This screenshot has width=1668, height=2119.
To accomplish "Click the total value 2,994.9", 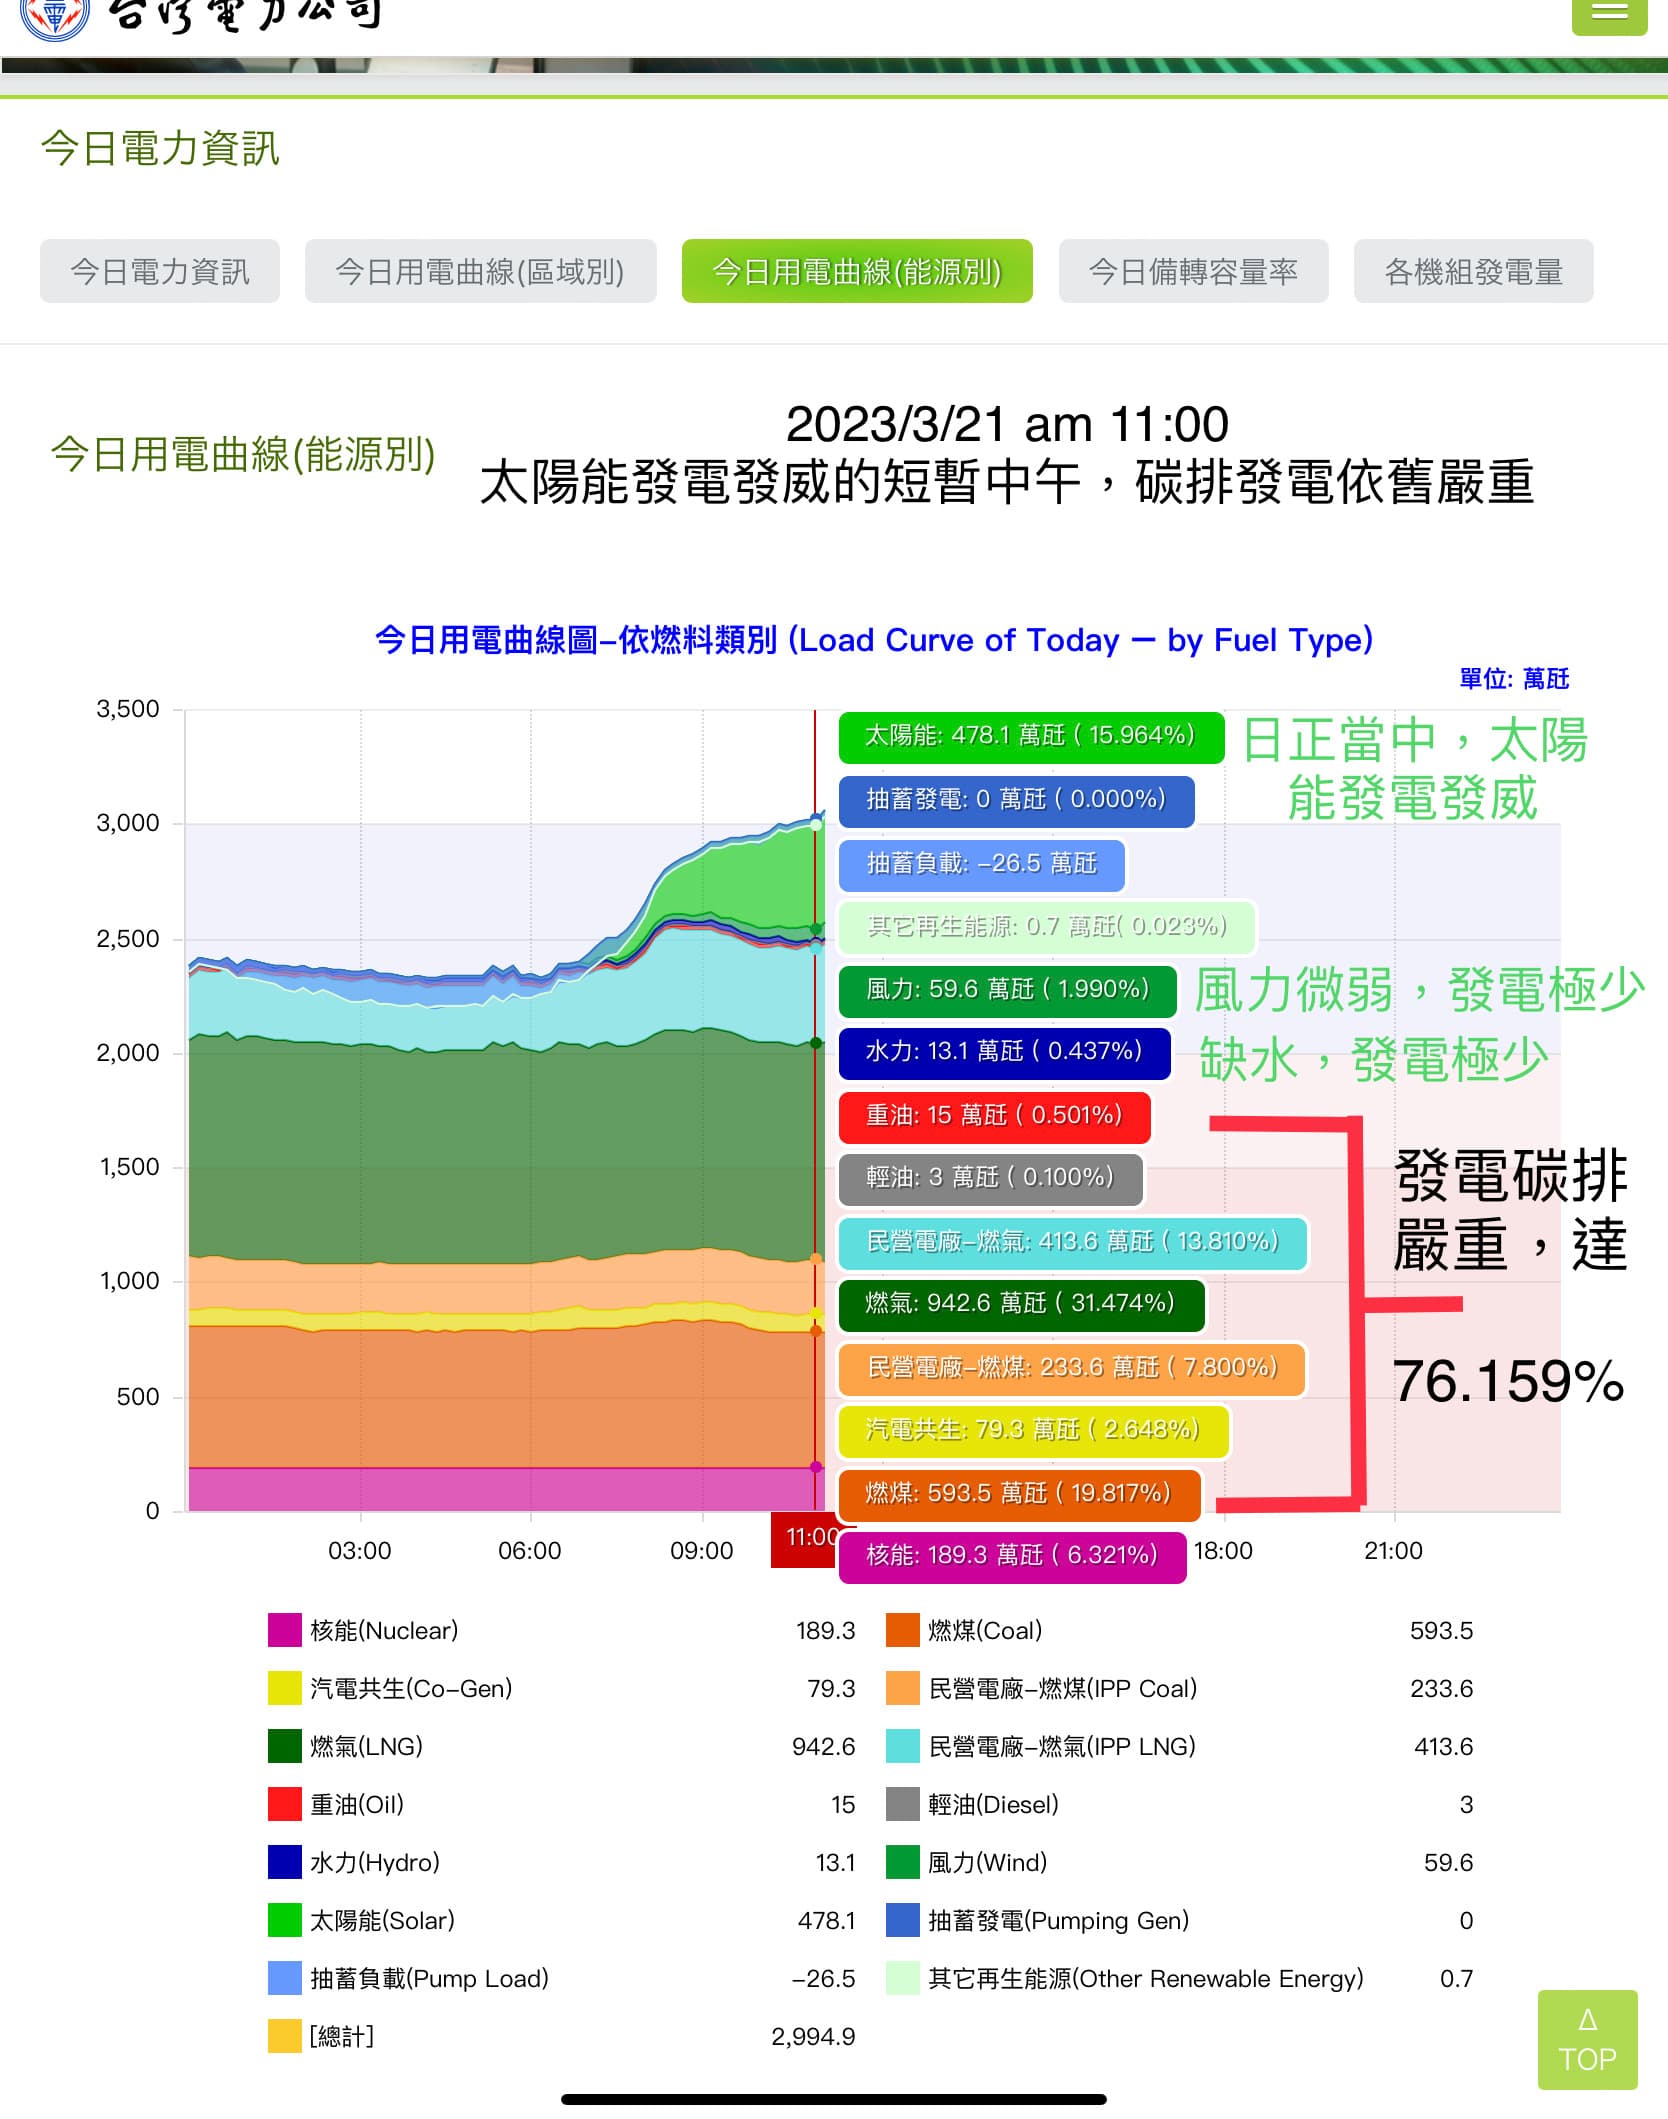I will pos(813,2037).
